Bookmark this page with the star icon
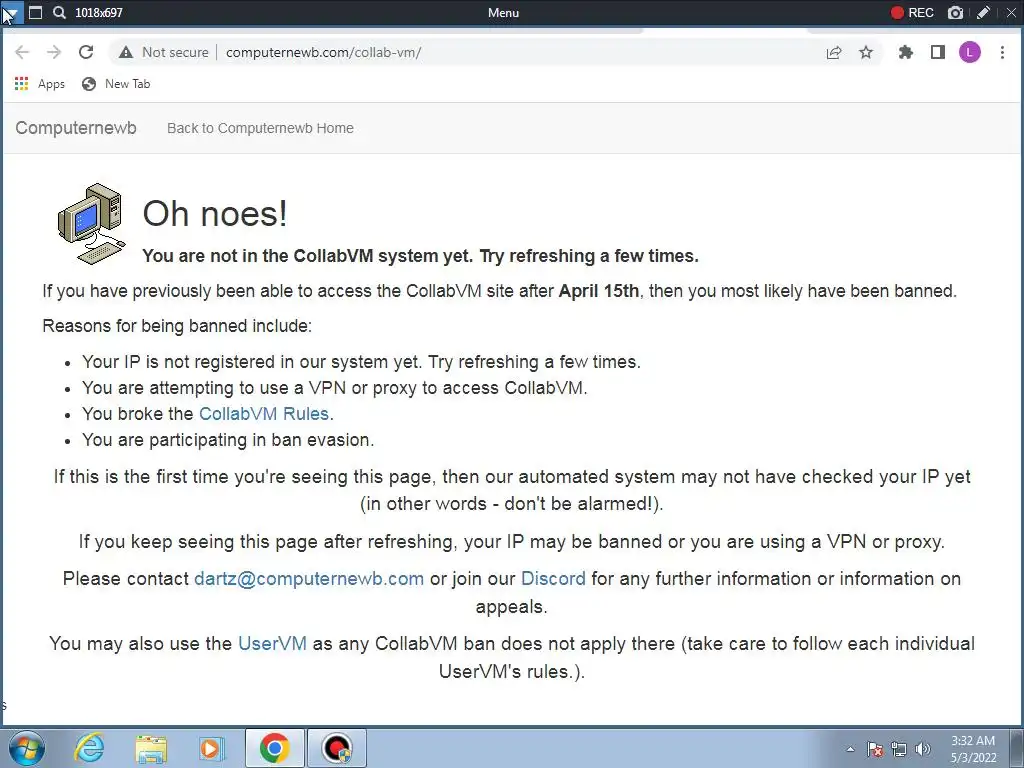Image resolution: width=1024 pixels, height=768 pixels. click(866, 52)
